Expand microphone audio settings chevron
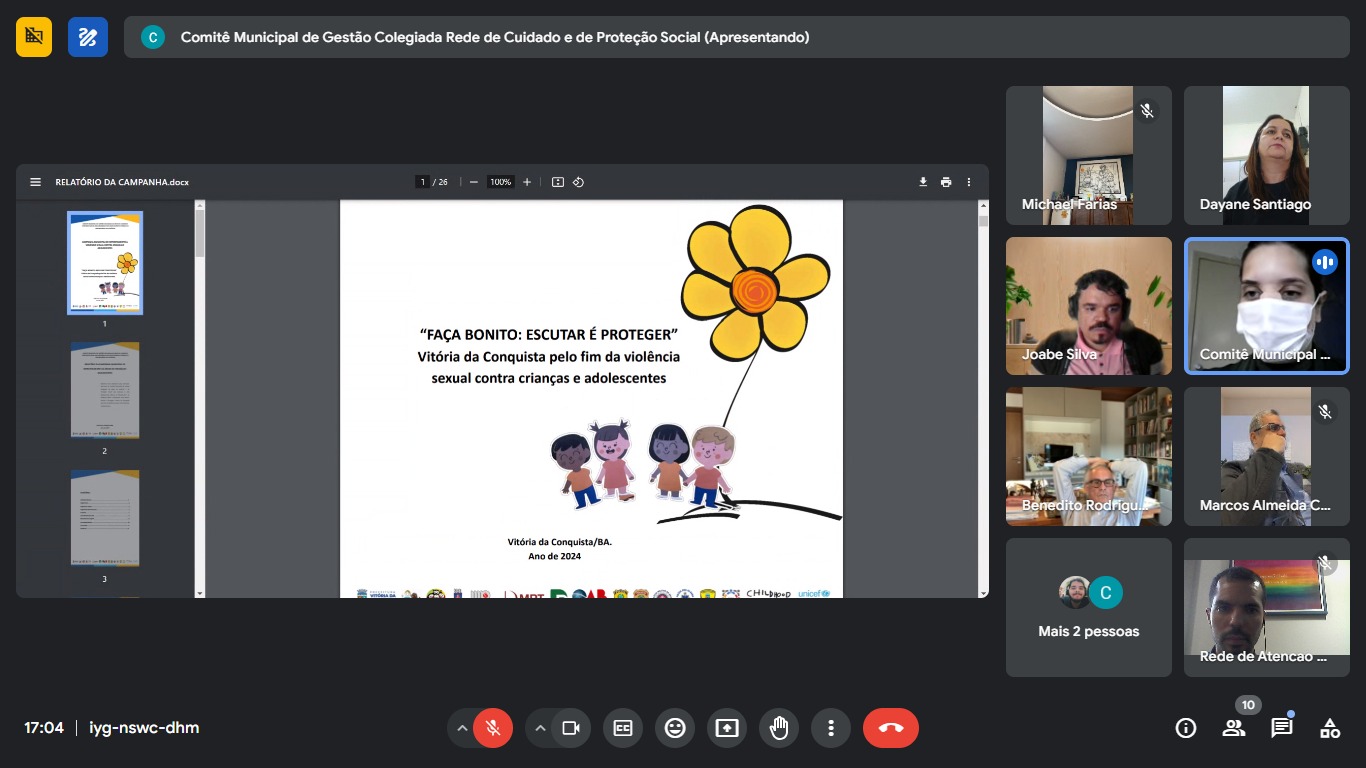Viewport: 1366px width, 768px height. [462, 728]
